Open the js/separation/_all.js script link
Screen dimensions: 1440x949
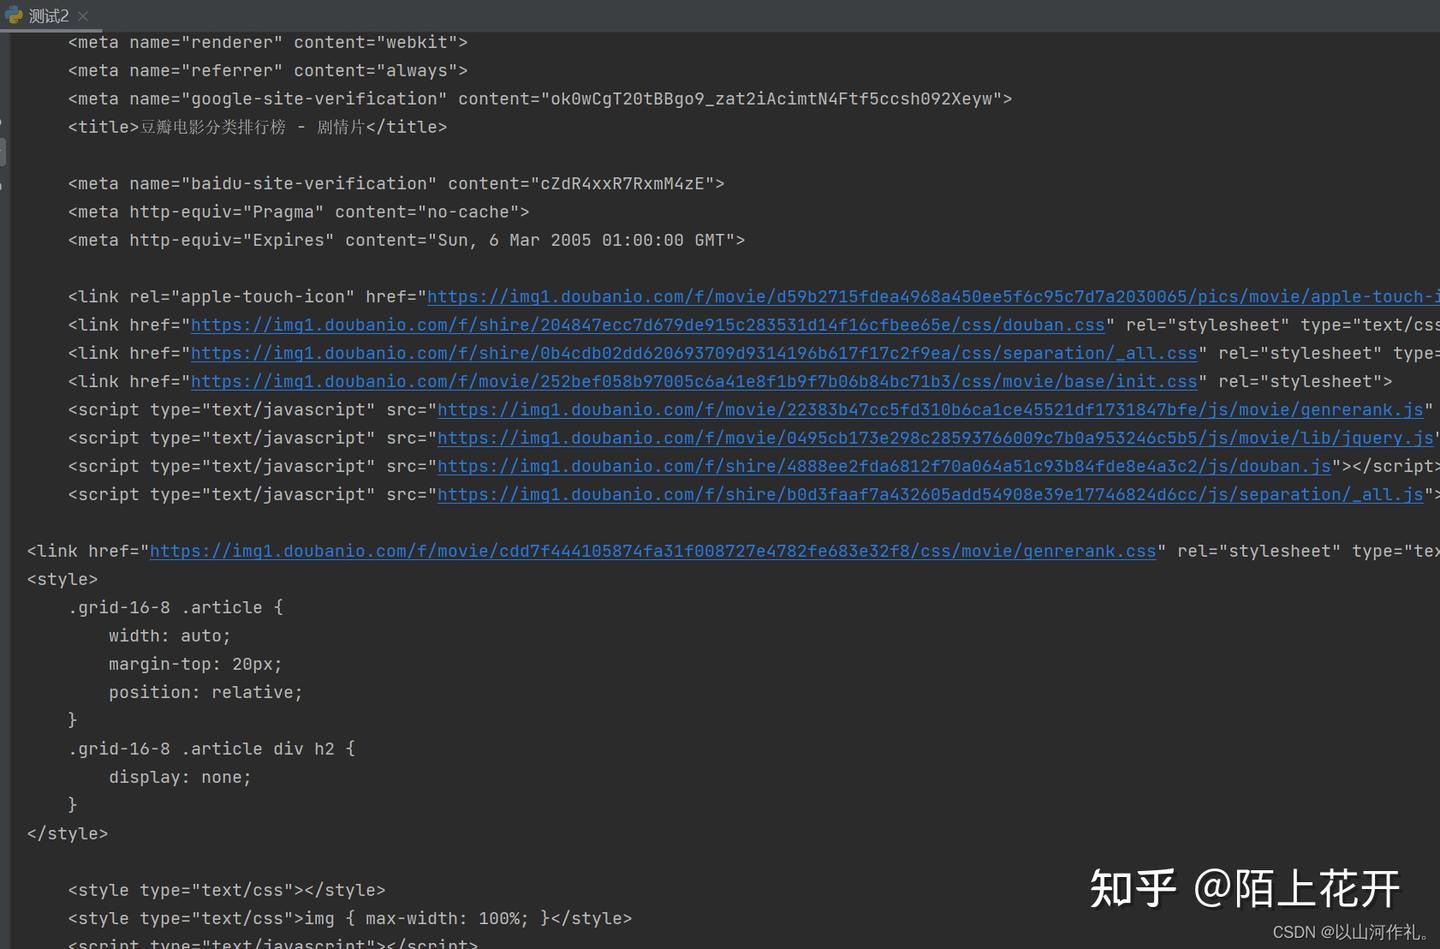pyautogui.click(x=930, y=495)
